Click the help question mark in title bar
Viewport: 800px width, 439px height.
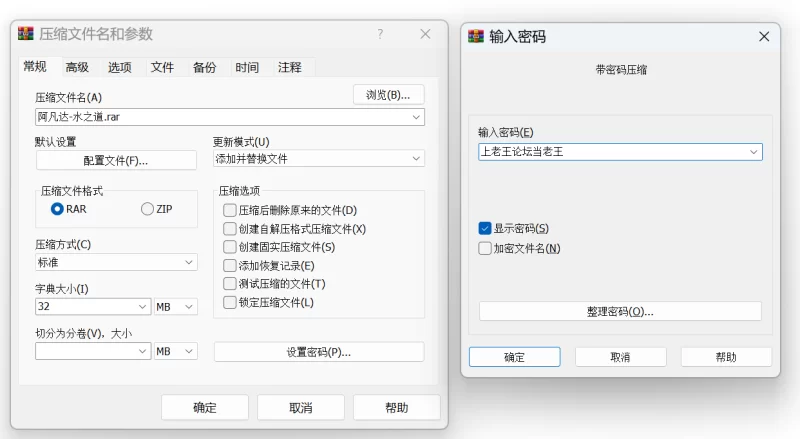(380, 34)
